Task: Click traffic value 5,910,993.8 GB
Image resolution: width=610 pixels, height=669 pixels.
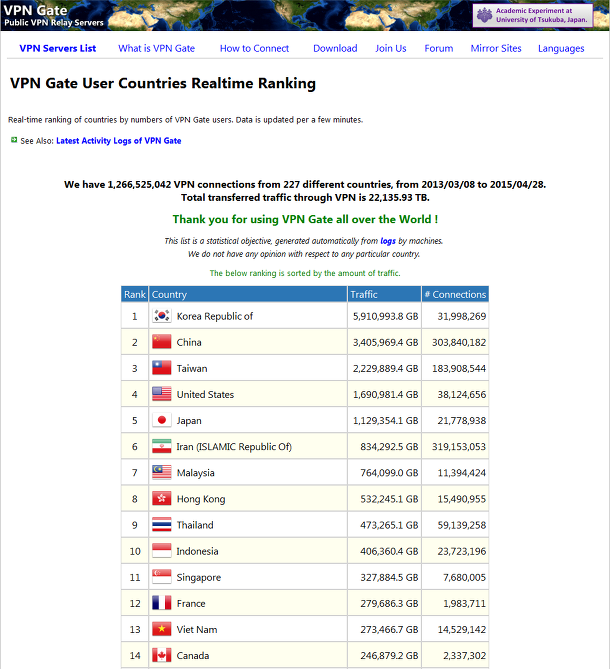Action: coord(386,316)
